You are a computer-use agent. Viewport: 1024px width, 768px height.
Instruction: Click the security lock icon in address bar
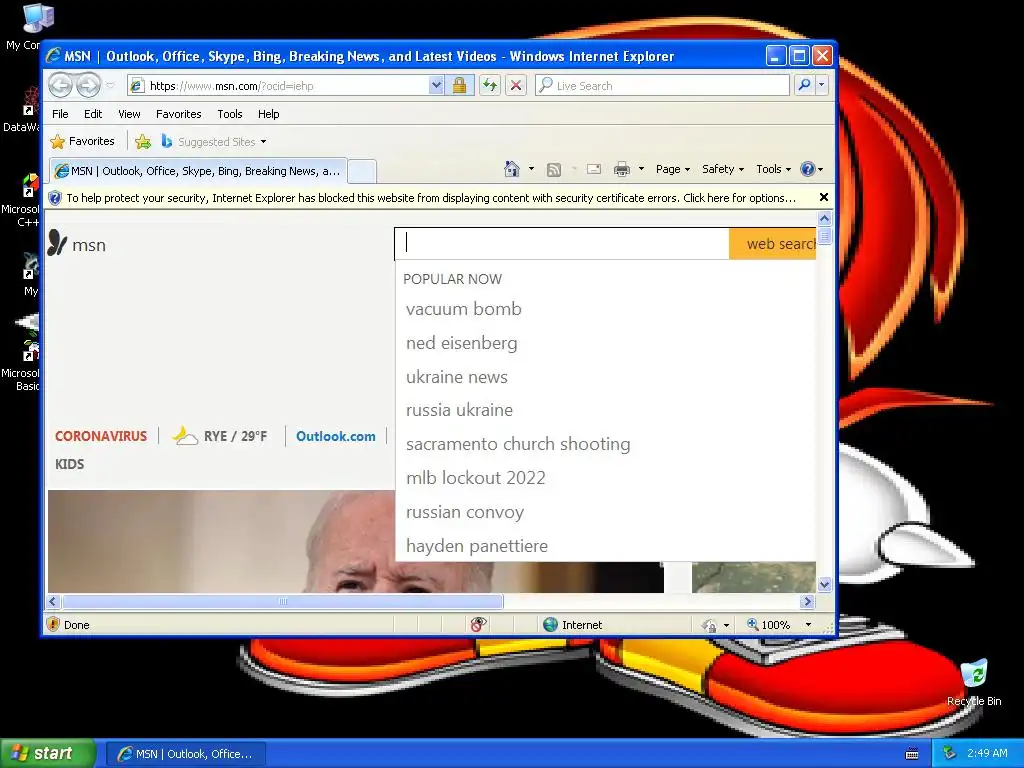pos(459,86)
